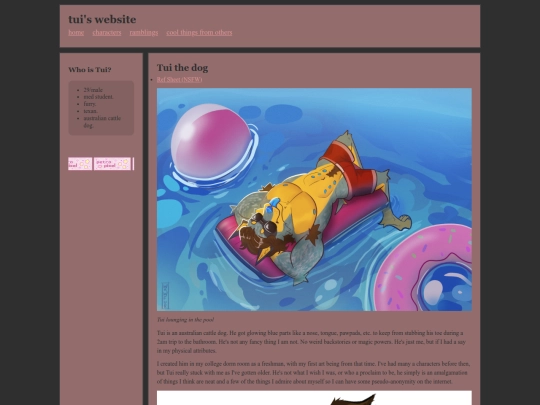Visit cool things from others link

pyautogui.click(x=199, y=32)
